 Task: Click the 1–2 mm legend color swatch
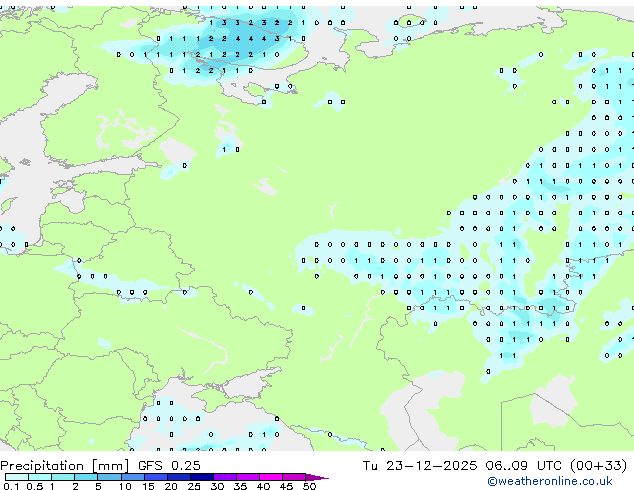coord(63,477)
